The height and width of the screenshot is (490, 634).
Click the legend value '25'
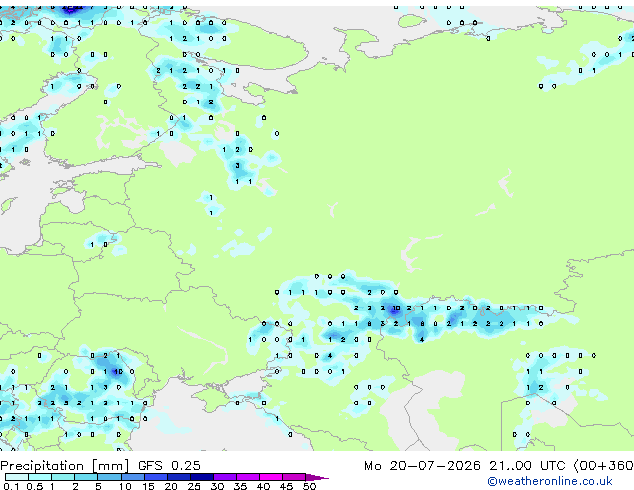pyautogui.click(x=194, y=486)
